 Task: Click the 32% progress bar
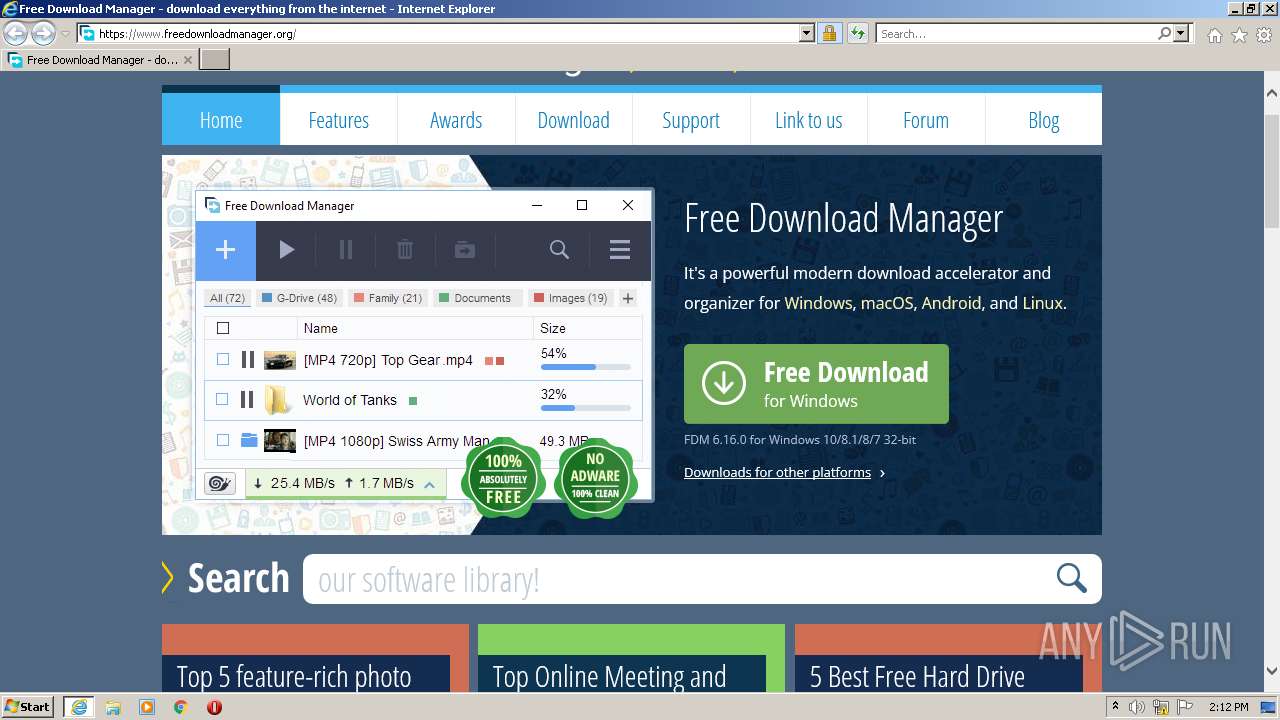588,408
